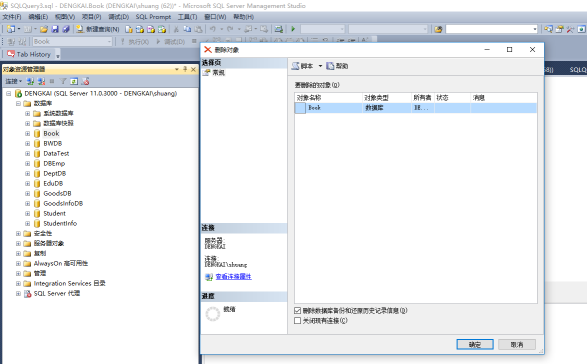587x364 pixels.
Task: Click the 消息 (Message) column header
Action: (504, 98)
